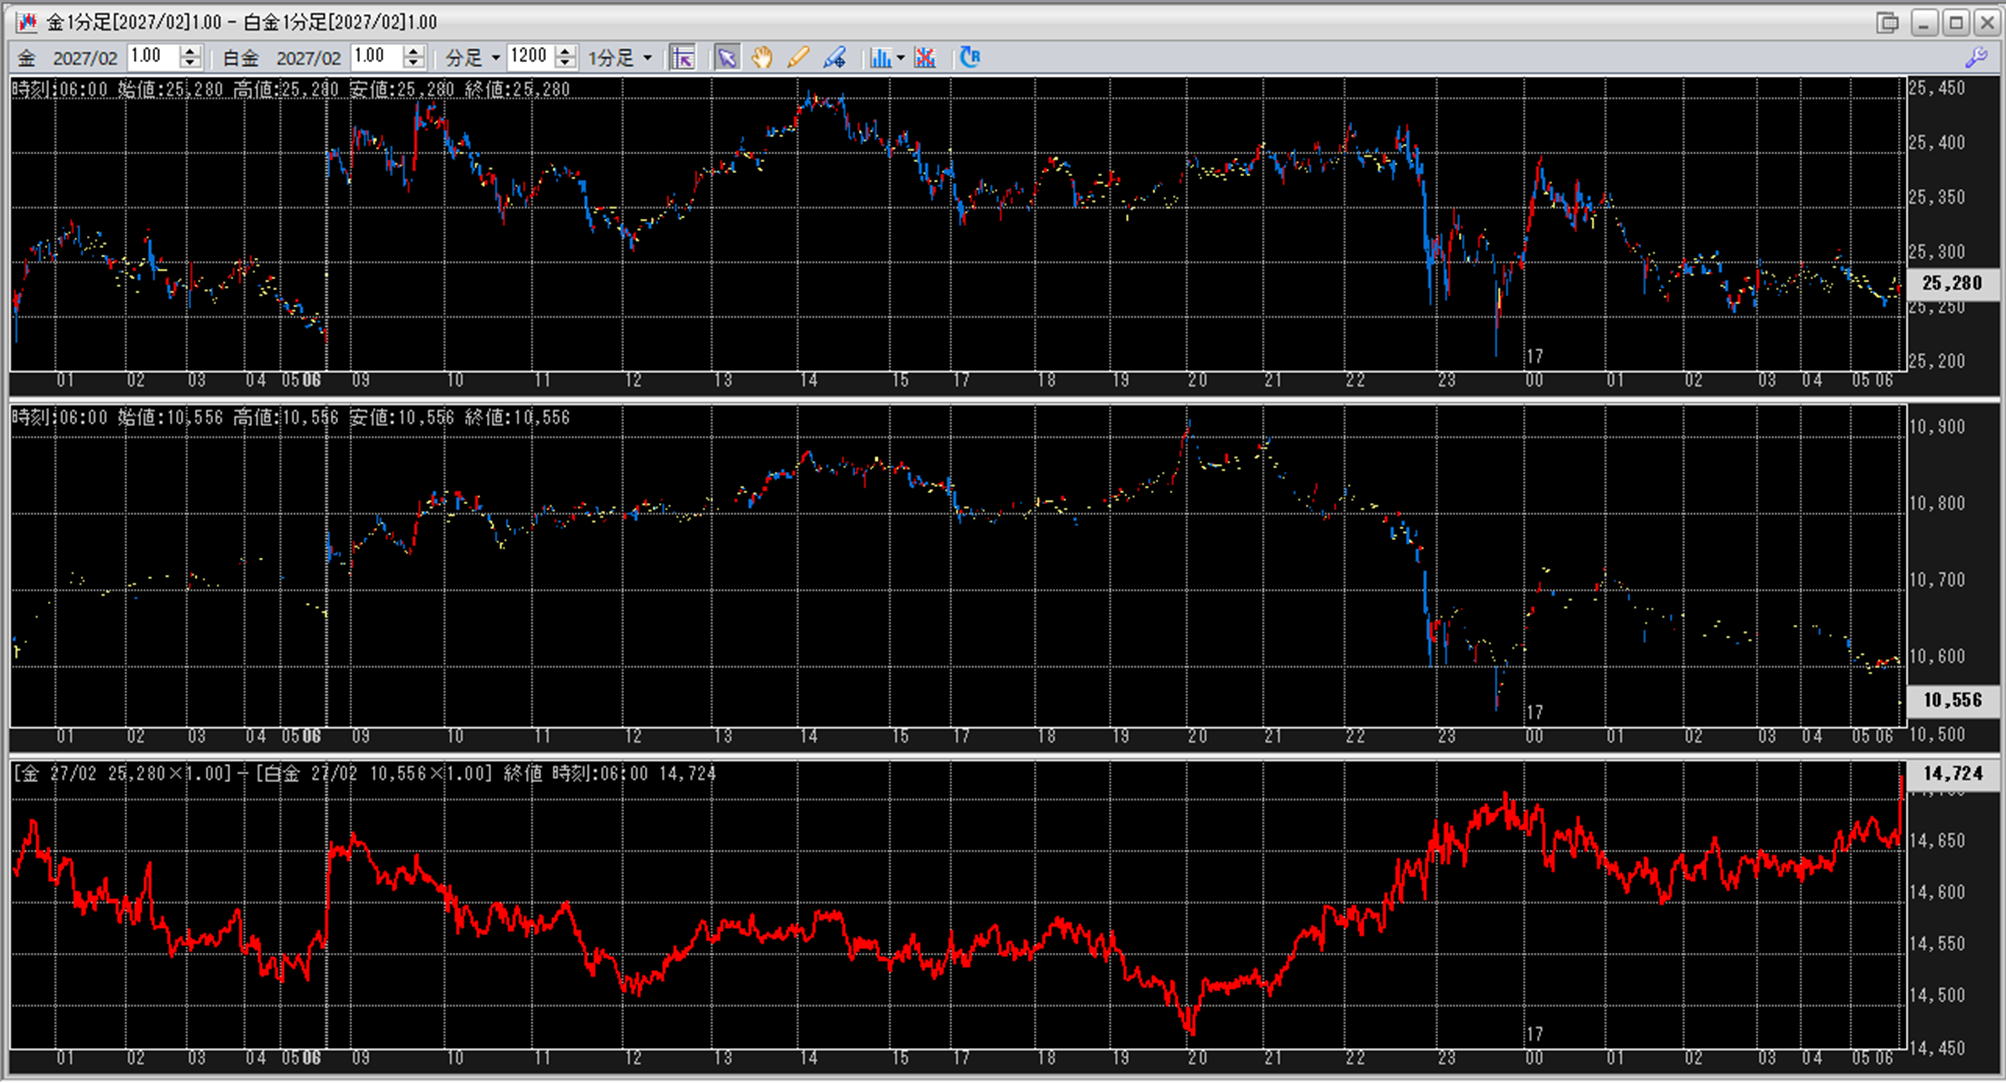The image size is (2006, 1083).
Task: Click the detach window icon in title bar
Action: pyautogui.click(x=1887, y=22)
